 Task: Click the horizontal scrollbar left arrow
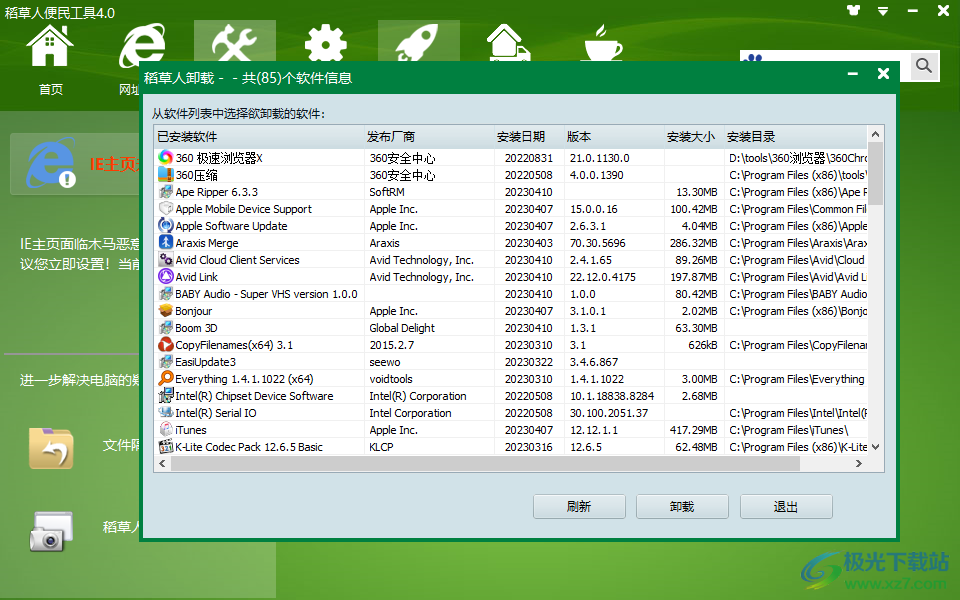[x=162, y=463]
